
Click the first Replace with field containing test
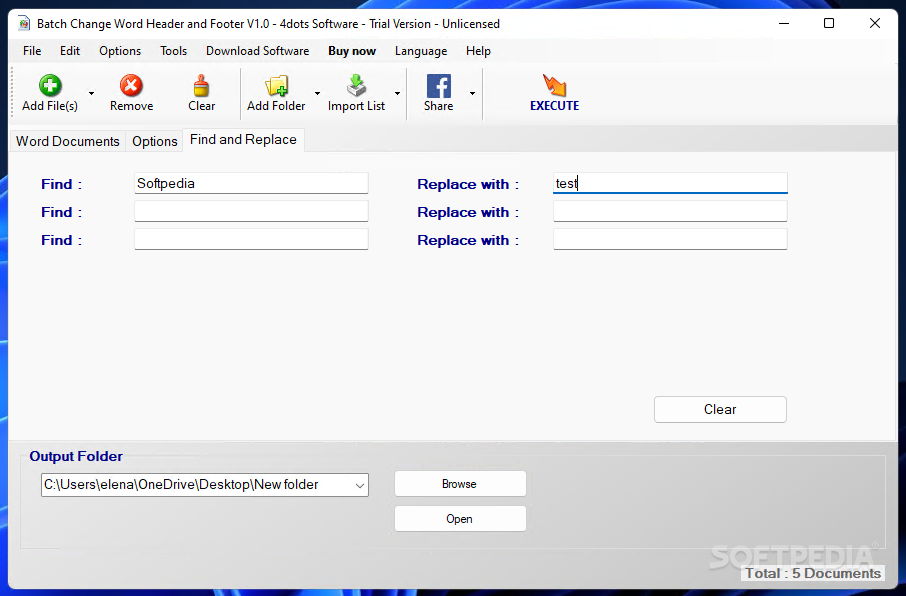point(670,183)
